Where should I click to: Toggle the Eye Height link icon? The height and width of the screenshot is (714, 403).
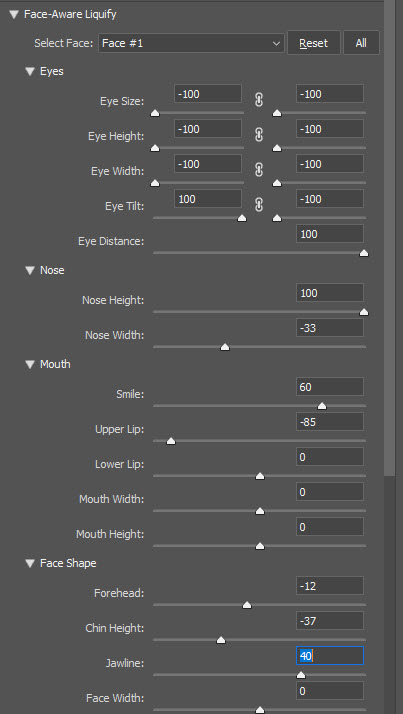259,135
